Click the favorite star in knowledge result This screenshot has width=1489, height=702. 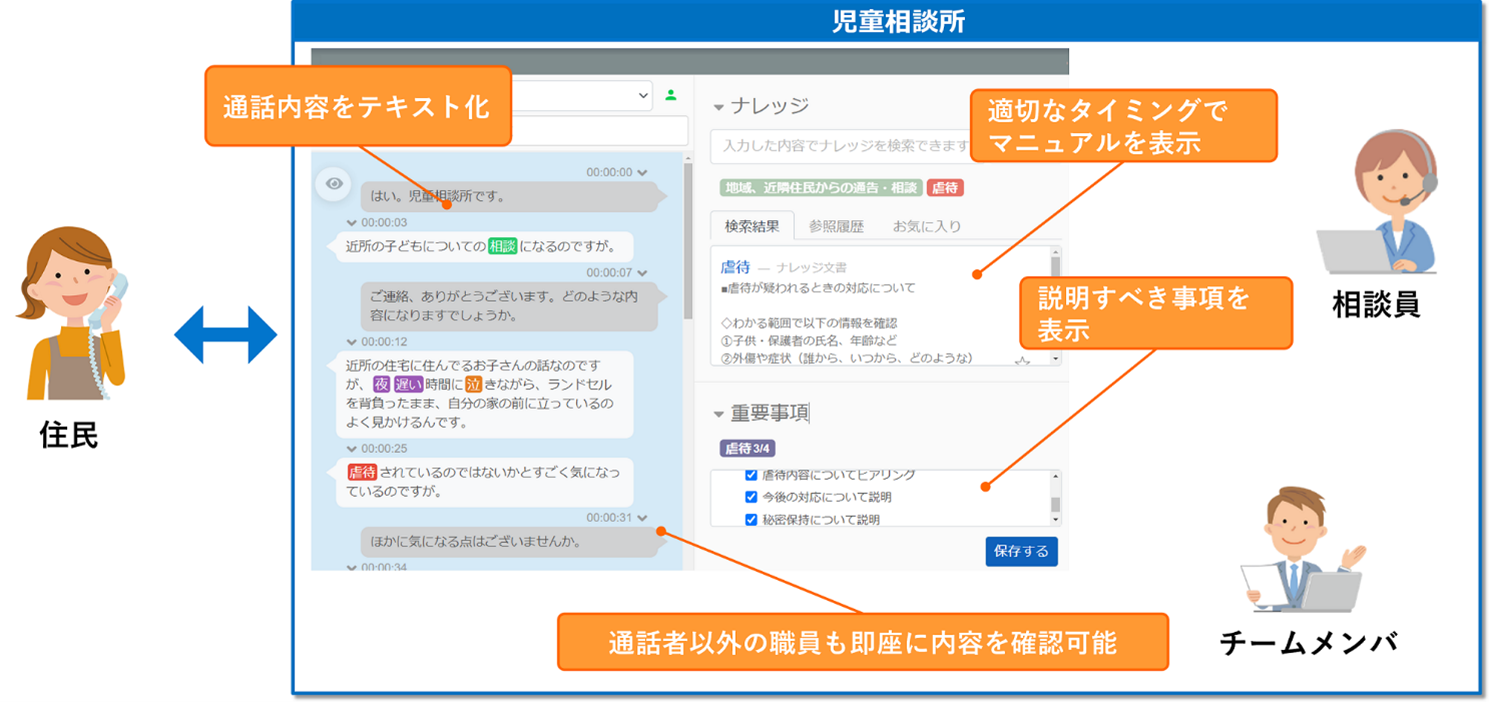pyautogui.click(x=1022, y=362)
